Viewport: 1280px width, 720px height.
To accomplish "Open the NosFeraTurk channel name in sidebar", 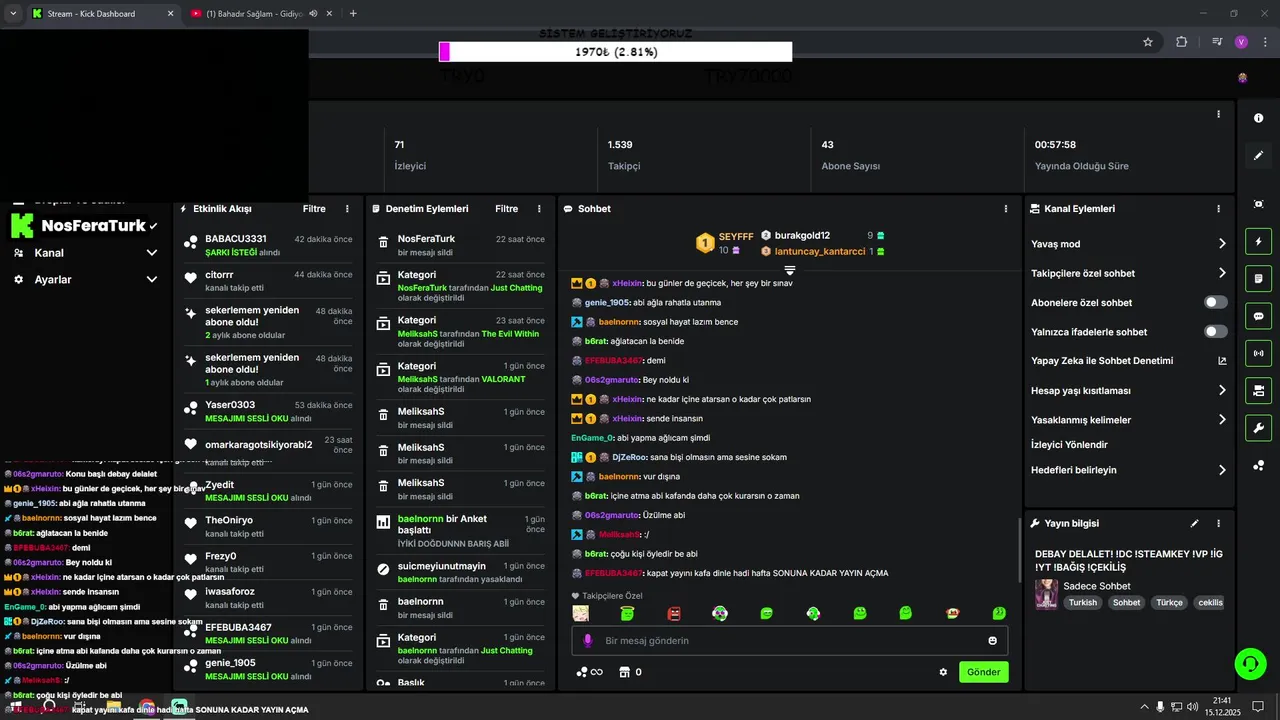I will 93,226.
